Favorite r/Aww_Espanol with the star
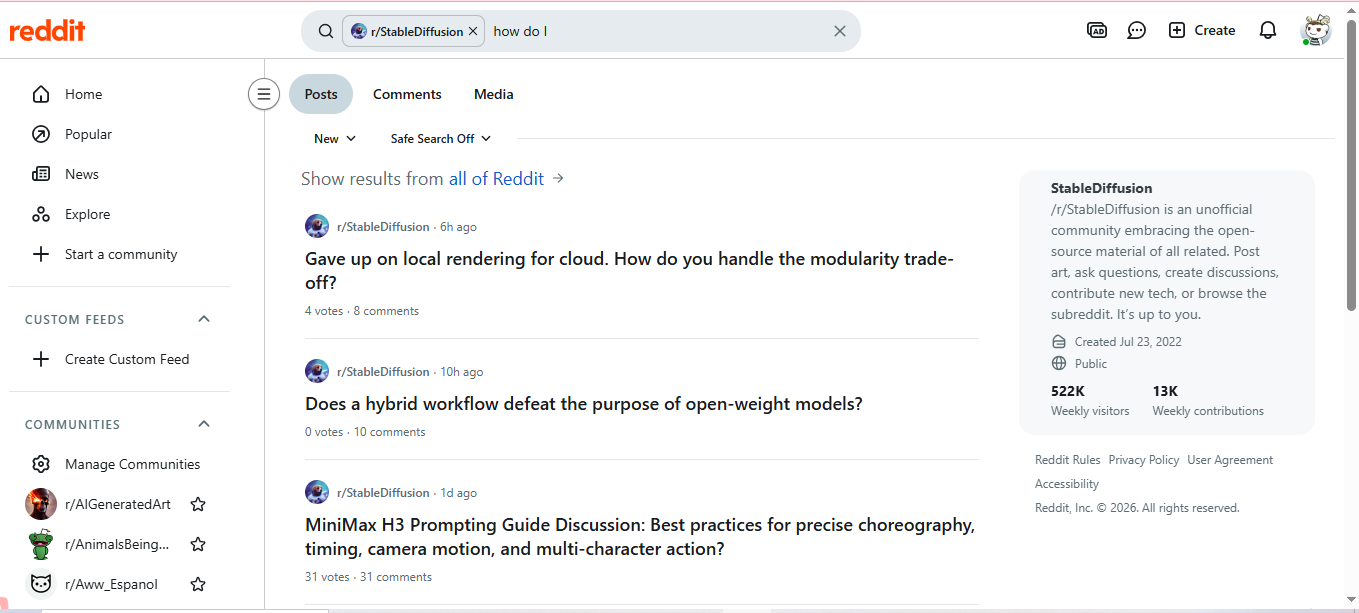 pos(198,584)
